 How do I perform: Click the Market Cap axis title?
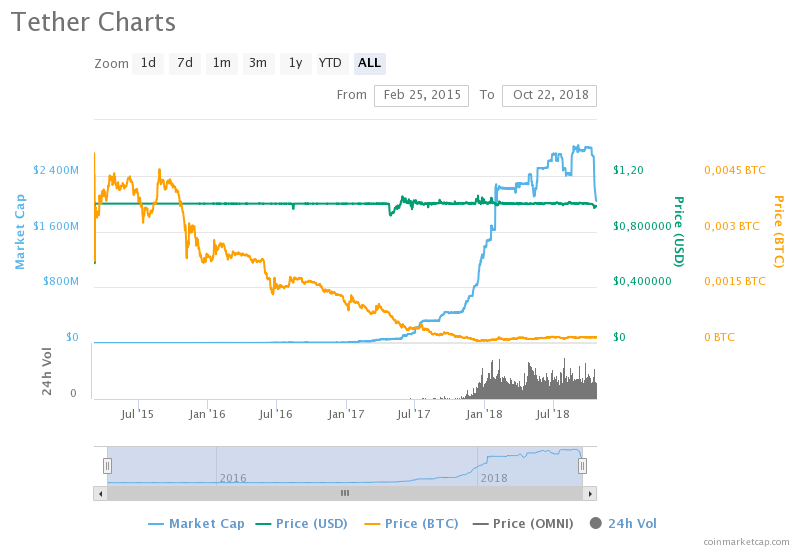19,232
